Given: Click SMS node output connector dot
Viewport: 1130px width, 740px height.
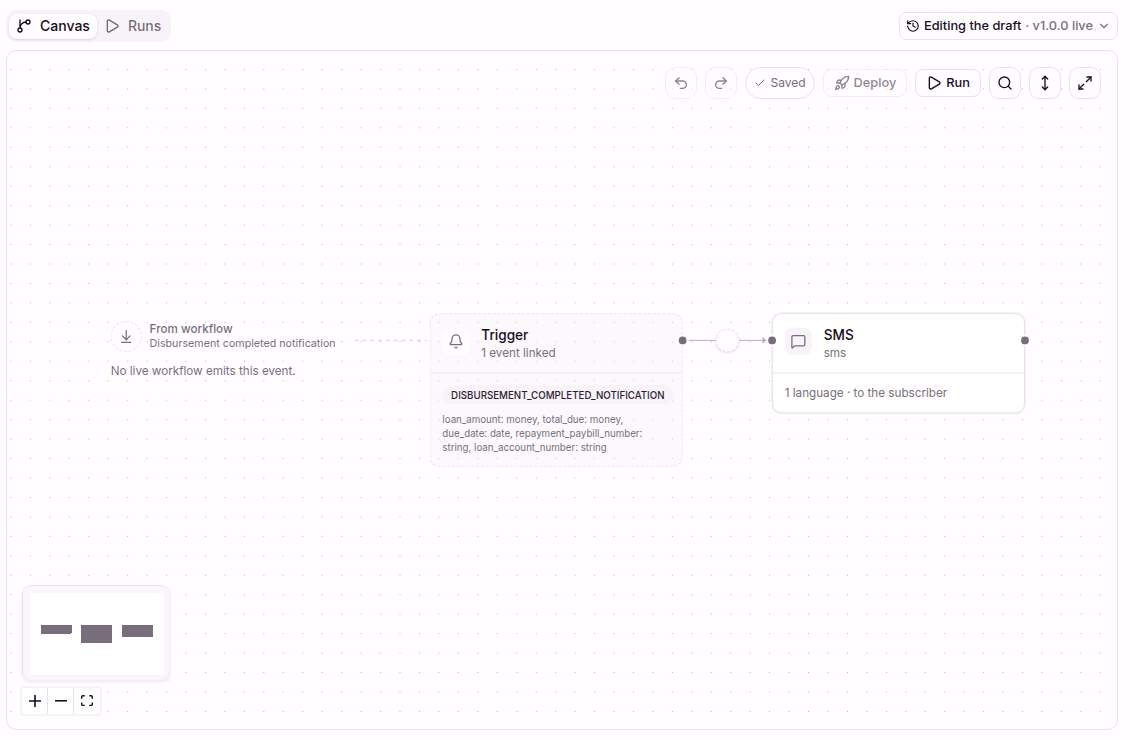Looking at the screenshot, I should coord(1025,340).
